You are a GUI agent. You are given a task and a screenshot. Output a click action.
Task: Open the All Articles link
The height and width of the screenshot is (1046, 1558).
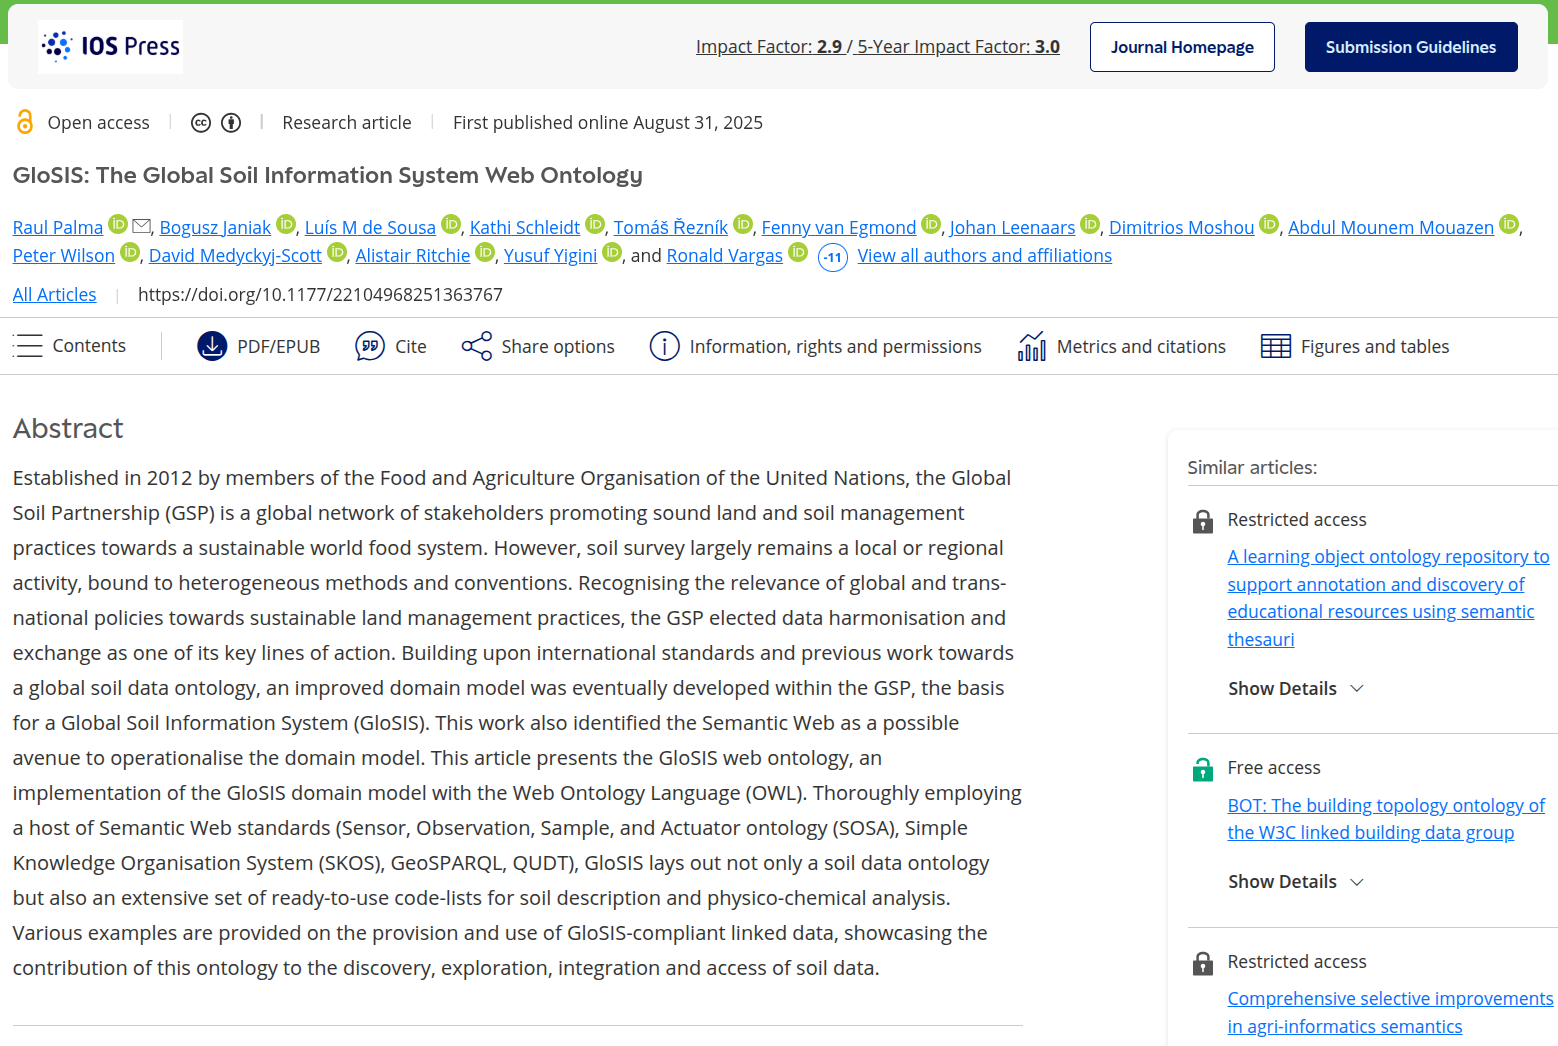[55, 295]
